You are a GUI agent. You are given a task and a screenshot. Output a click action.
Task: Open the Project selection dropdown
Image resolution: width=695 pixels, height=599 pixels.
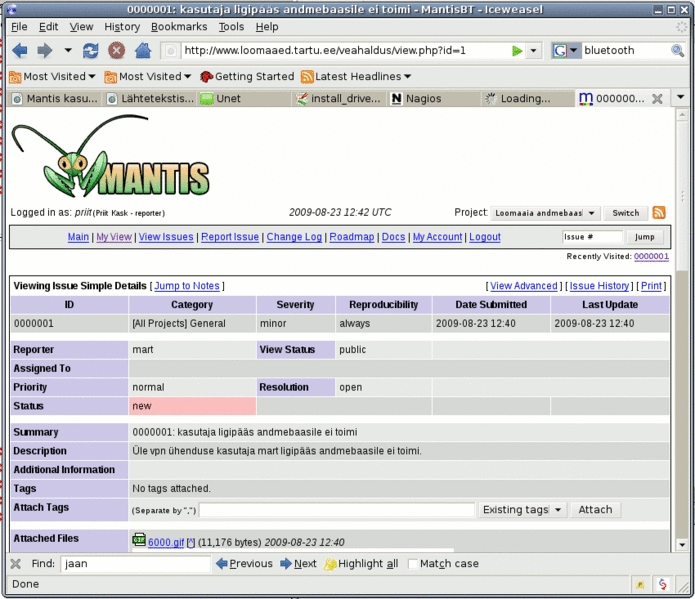(x=545, y=213)
